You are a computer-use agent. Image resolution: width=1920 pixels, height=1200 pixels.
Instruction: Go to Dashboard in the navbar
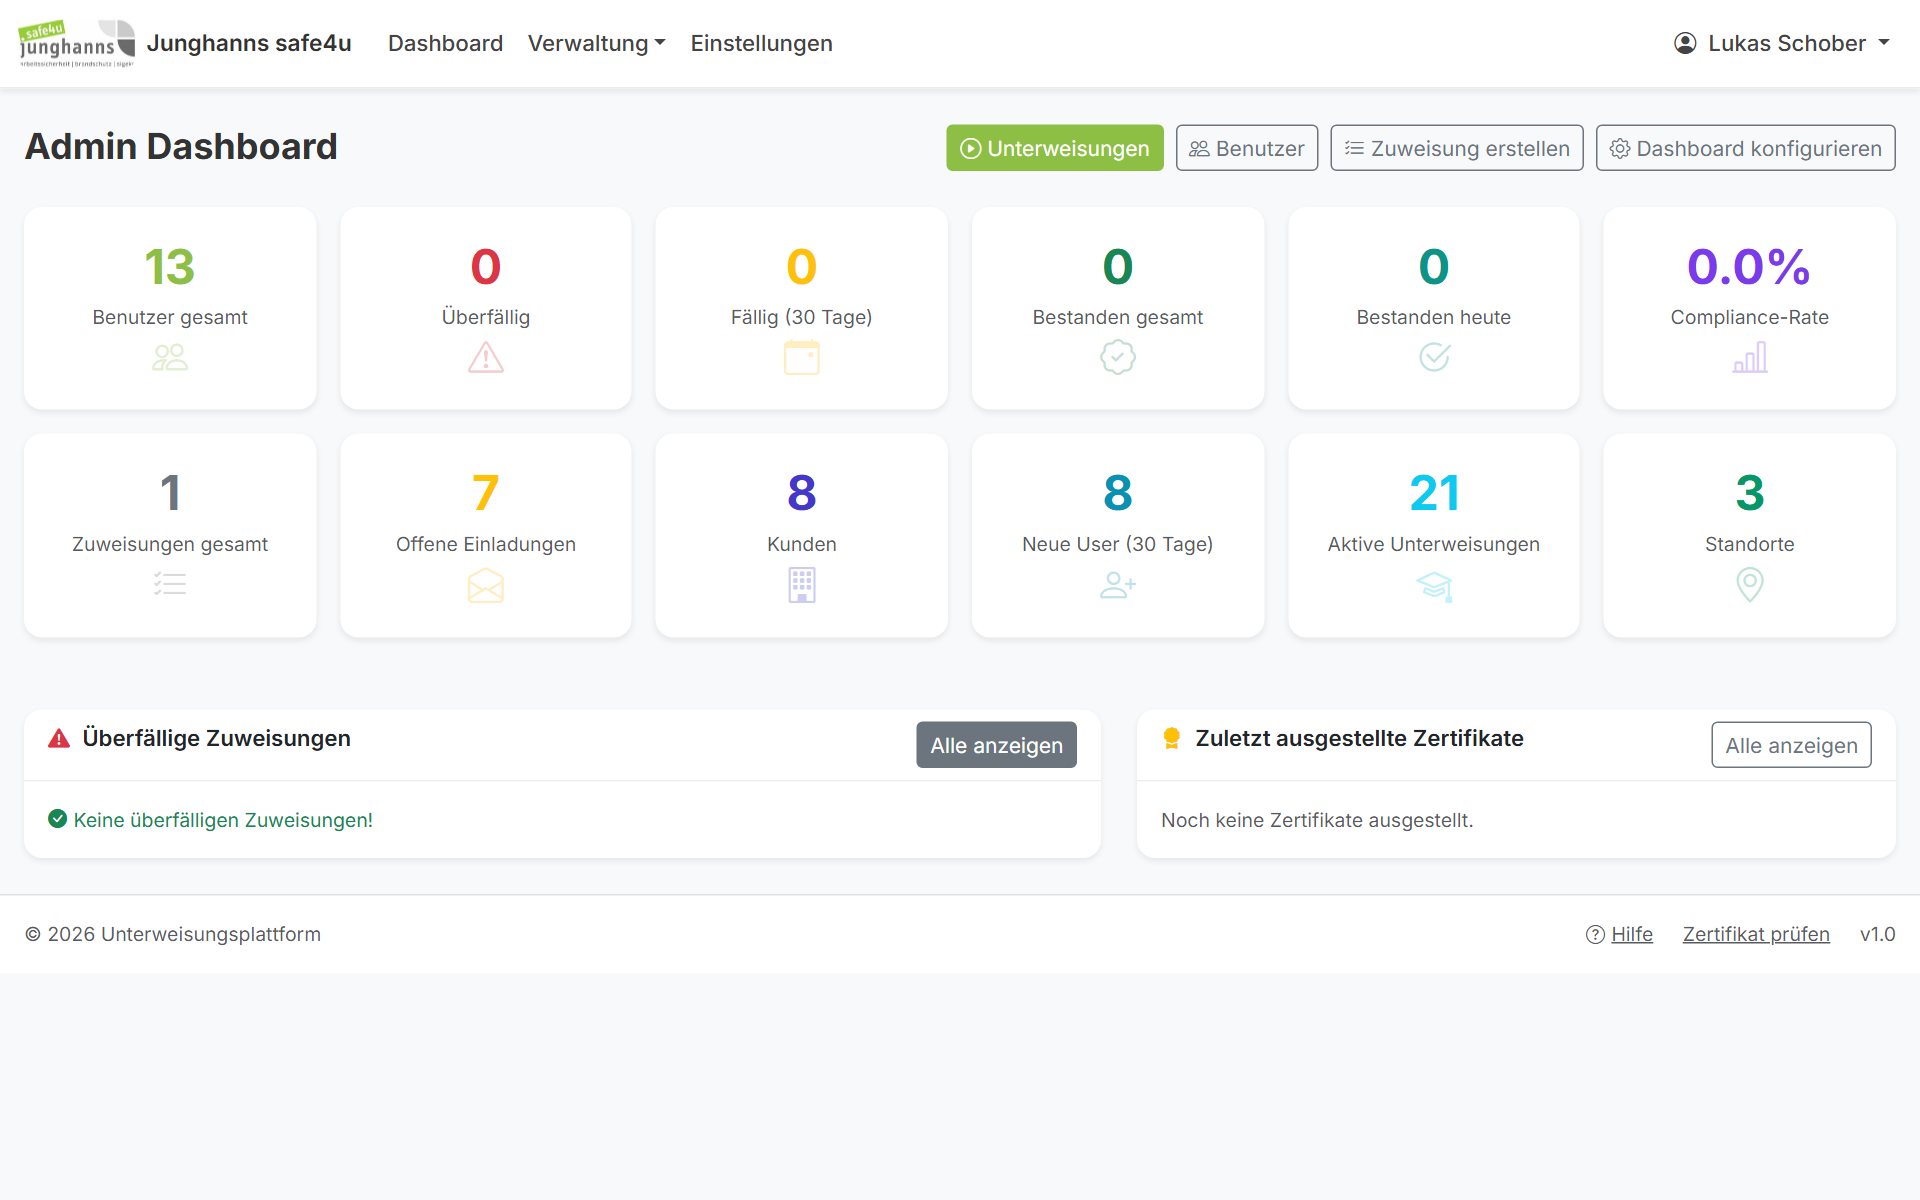445,43
